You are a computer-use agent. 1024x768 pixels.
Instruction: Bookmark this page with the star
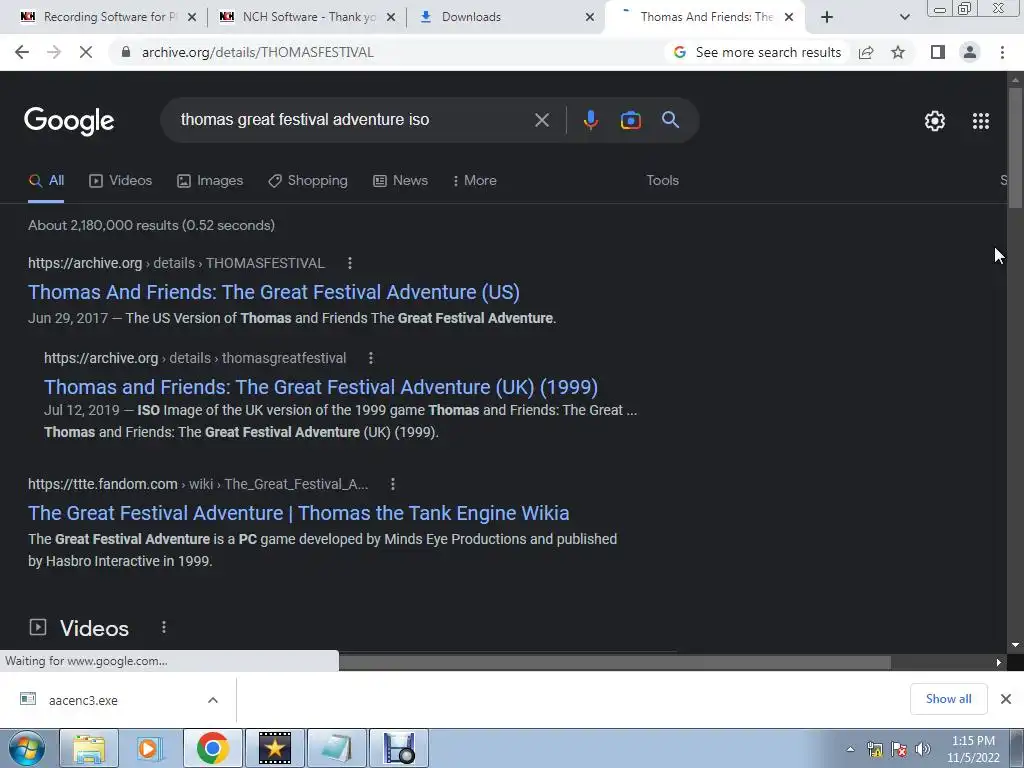pyautogui.click(x=898, y=52)
